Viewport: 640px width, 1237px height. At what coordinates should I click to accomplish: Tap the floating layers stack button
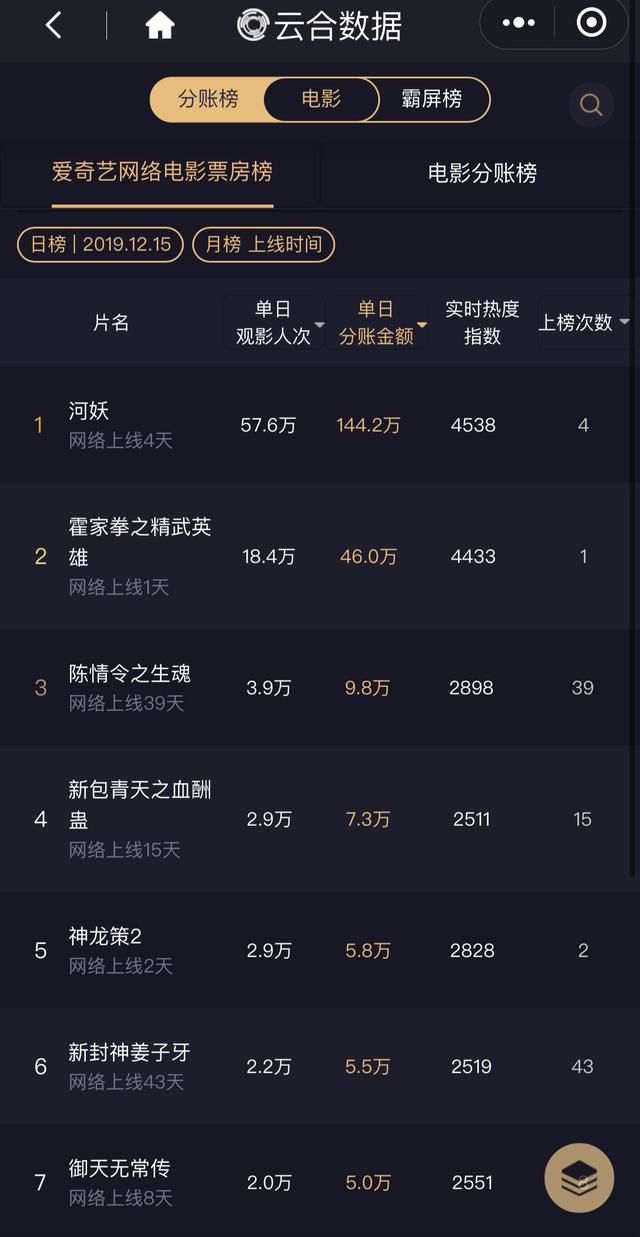579,1178
